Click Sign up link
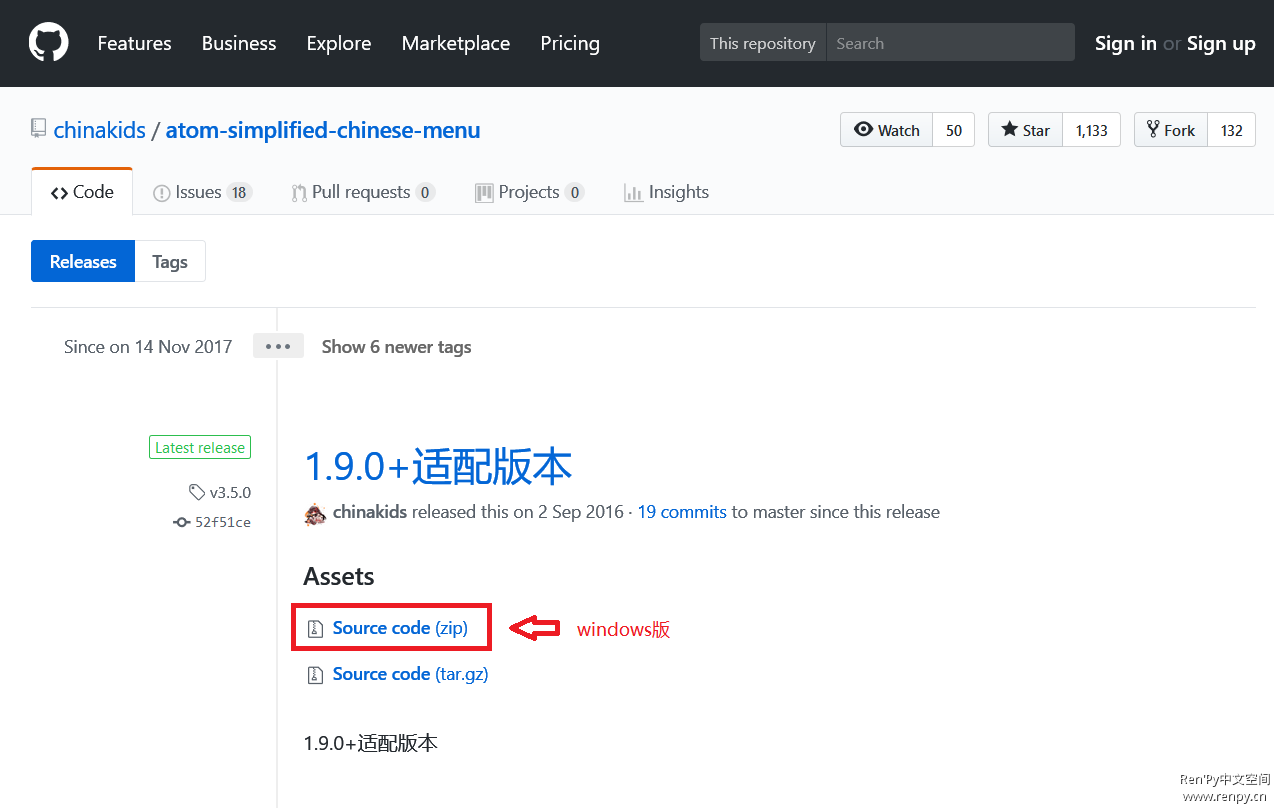The image size is (1274, 808). 1221,43
